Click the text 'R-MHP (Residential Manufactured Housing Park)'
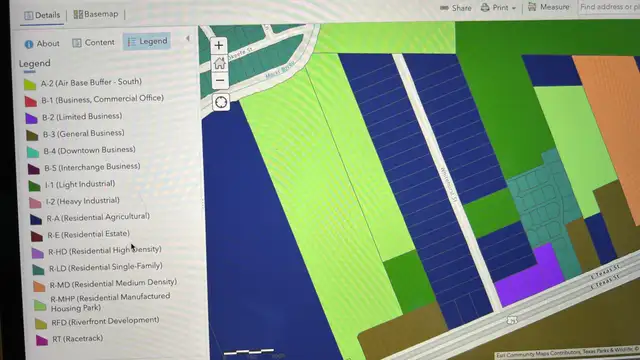The image size is (640, 360). [x=110, y=302]
